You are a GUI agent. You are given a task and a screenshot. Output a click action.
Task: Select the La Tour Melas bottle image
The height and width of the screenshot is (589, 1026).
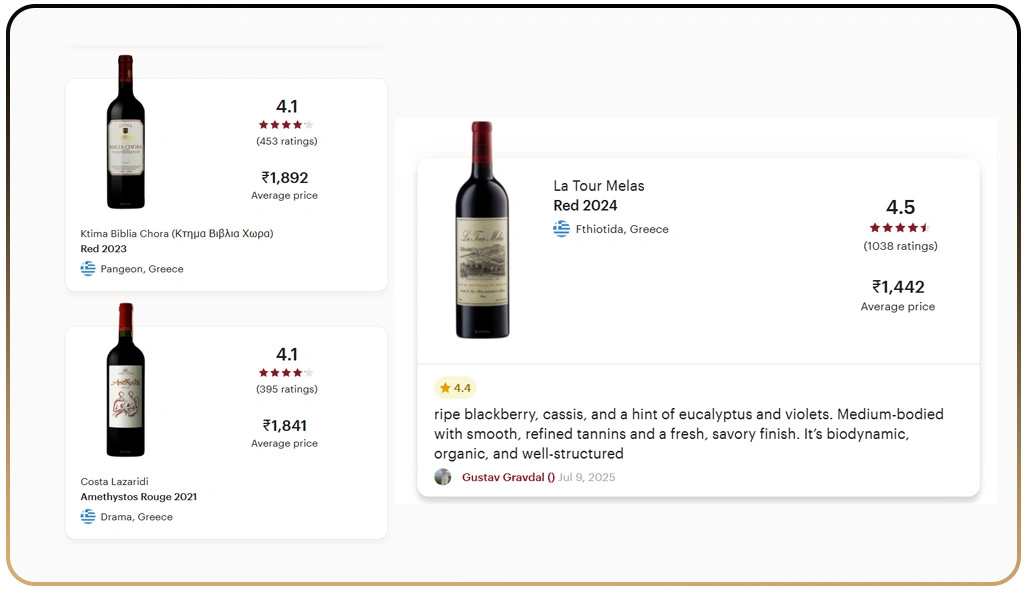coord(482,230)
